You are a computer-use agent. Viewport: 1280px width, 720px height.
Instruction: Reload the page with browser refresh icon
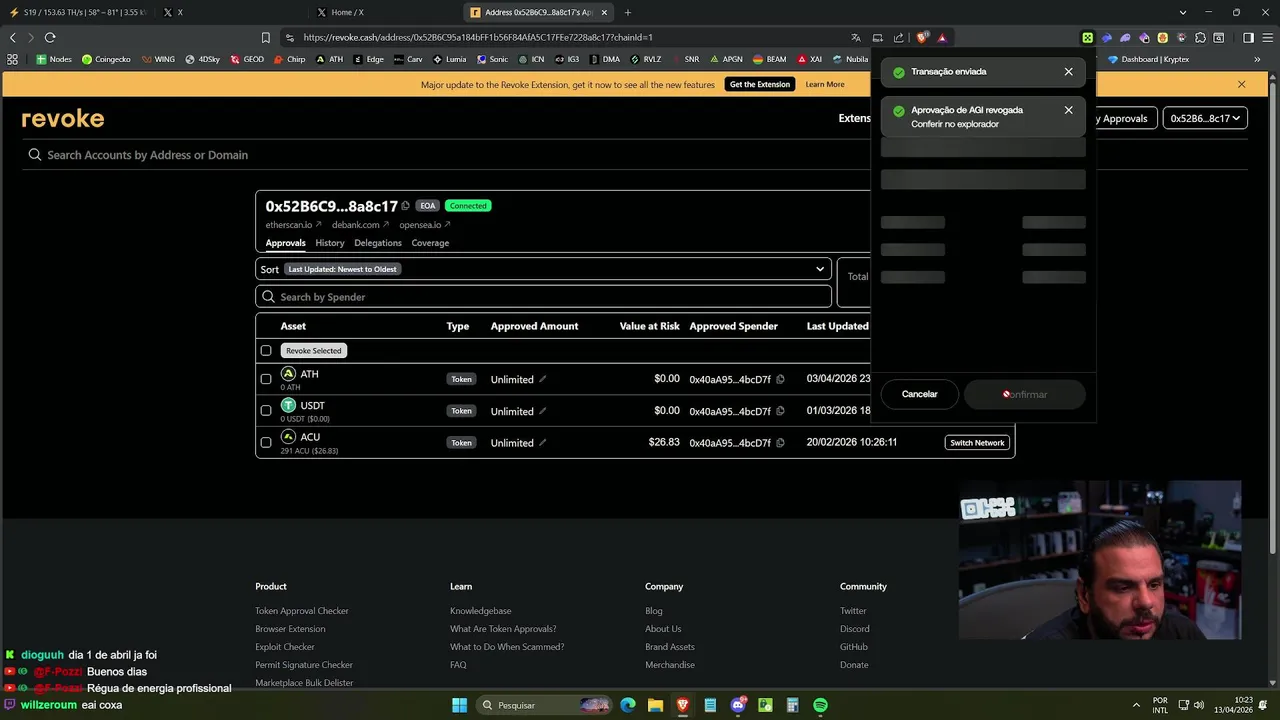pos(50,37)
